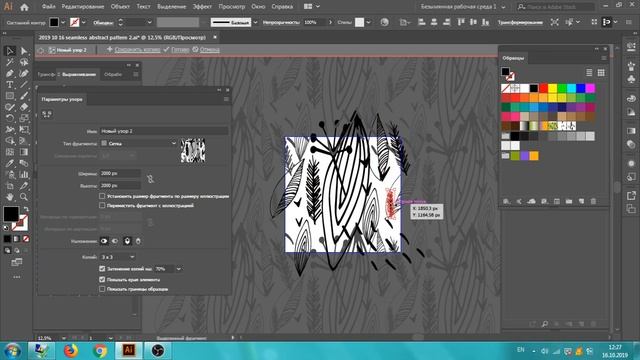Screen dimensions: 640x360
Task: Select right-in-front overlap toggle
Action: [115, 241]
